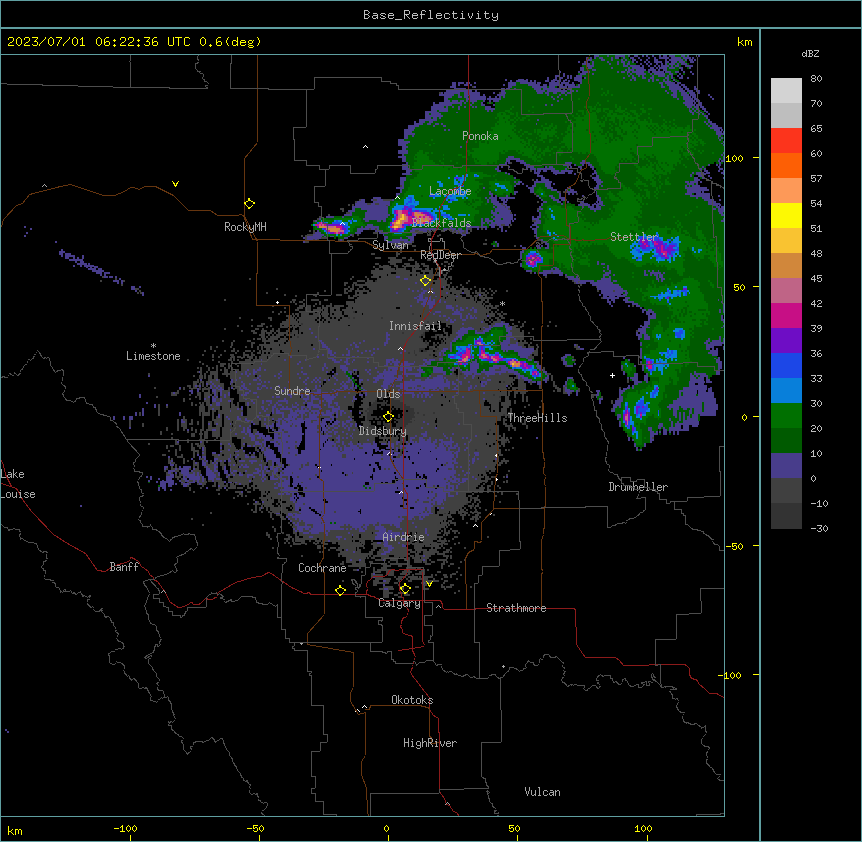Click the Didsbury town label
Viewport: 862px width, 842px height.
coord(383,431)
